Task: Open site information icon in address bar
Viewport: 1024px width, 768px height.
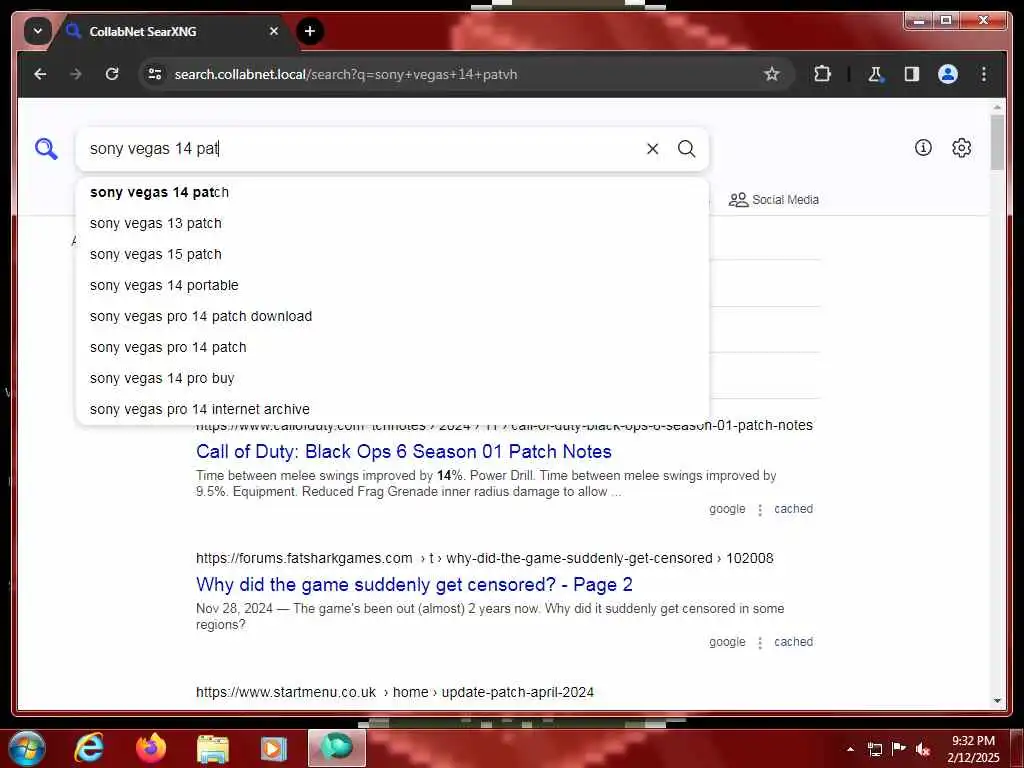Action: click(155, 74)
